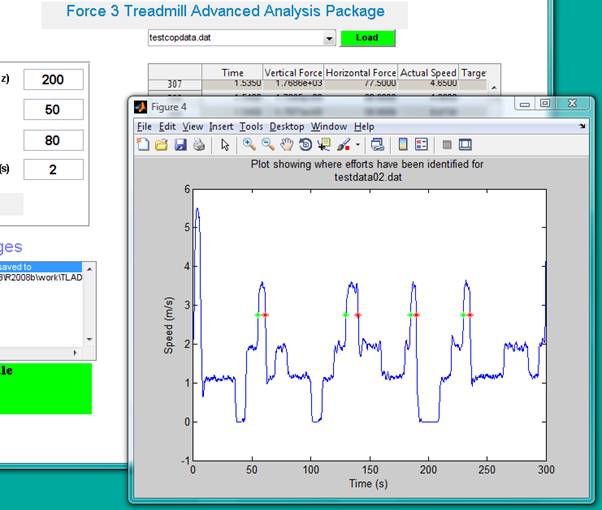Viewport: 602px width, 510px height.
Task: Enable the Rotate 3D tool
Action: point(304,145)
